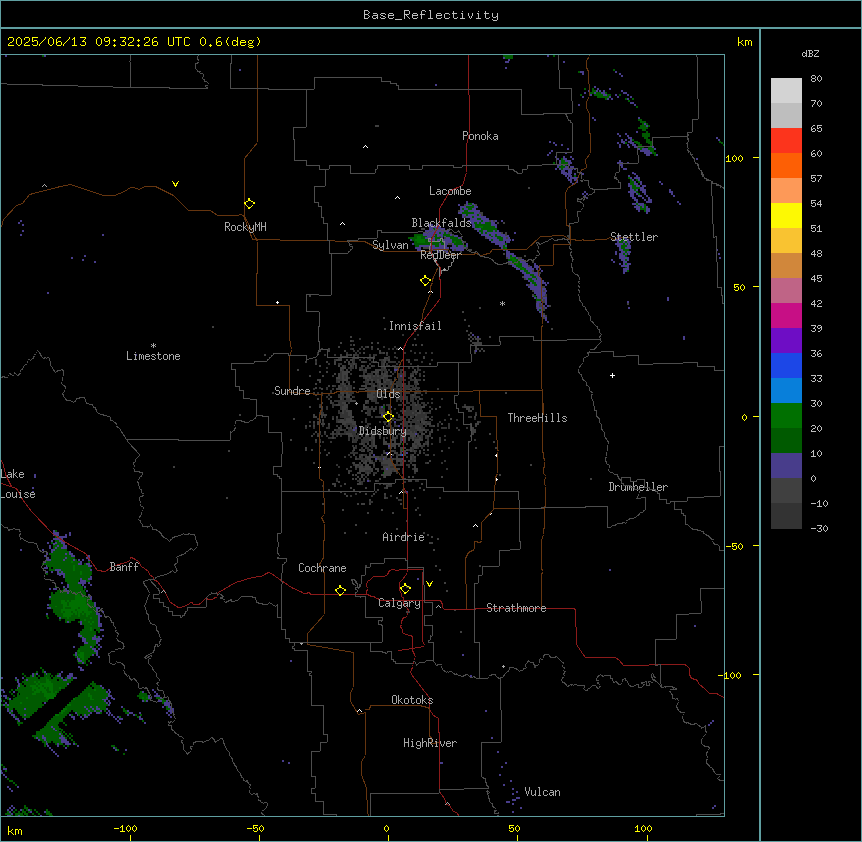
Task: Select the slate purple swatch between 10 and 0
Action: pos(786,466)
